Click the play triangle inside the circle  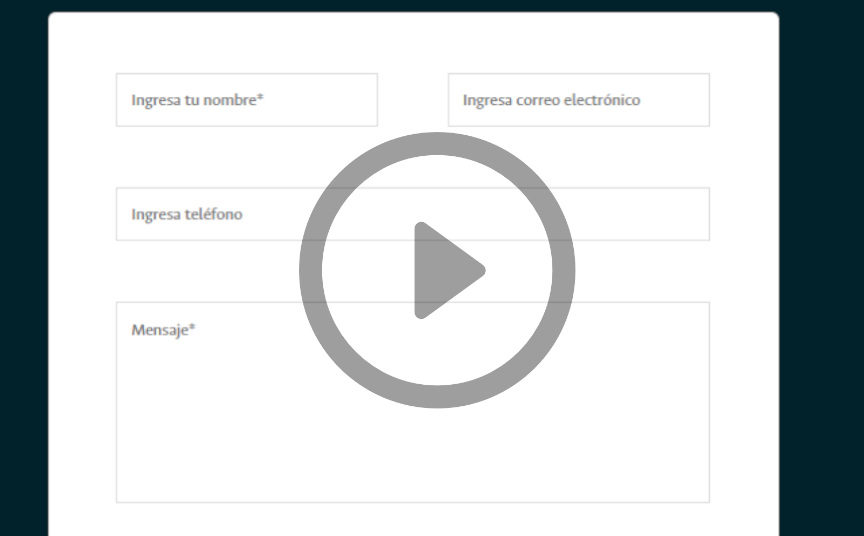point(448,270)
